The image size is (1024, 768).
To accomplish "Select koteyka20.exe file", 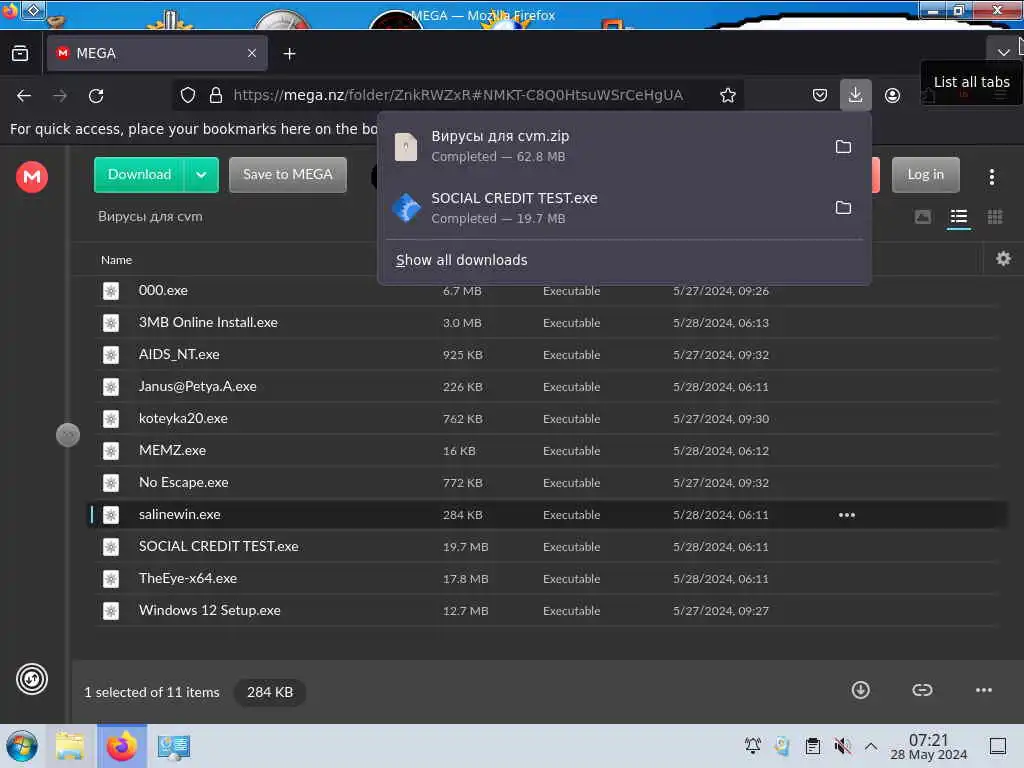I will 549,419.
